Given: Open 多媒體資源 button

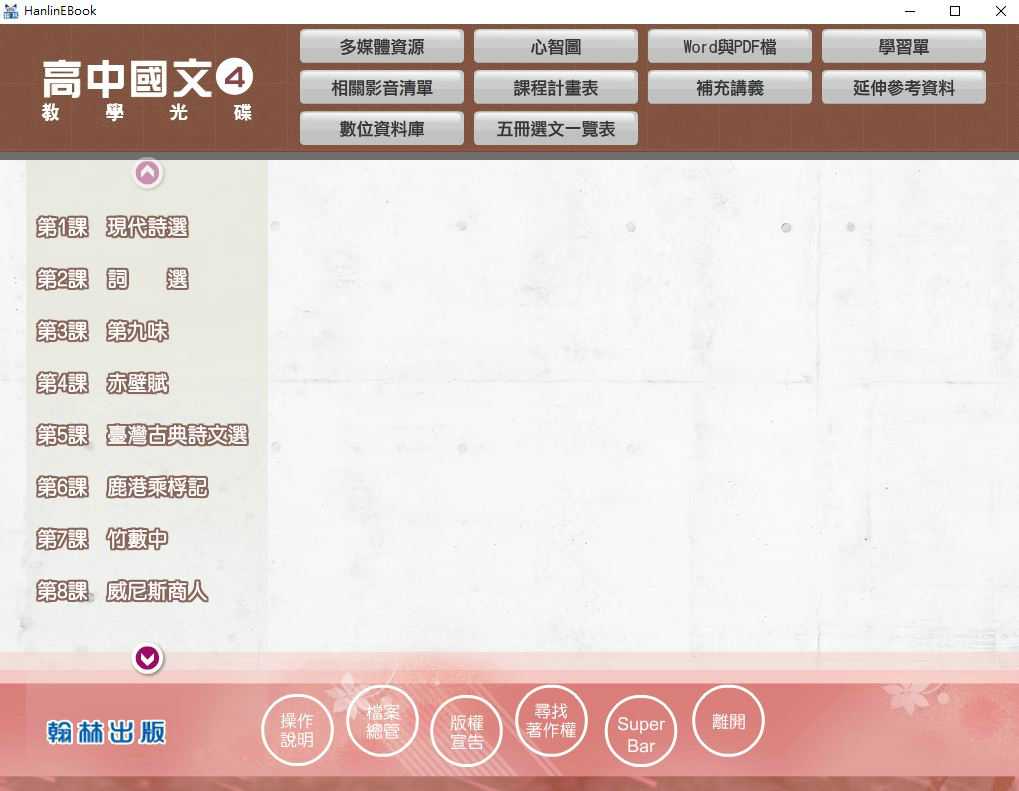Looking at the screenshot, I should click(x=381, y=47).
